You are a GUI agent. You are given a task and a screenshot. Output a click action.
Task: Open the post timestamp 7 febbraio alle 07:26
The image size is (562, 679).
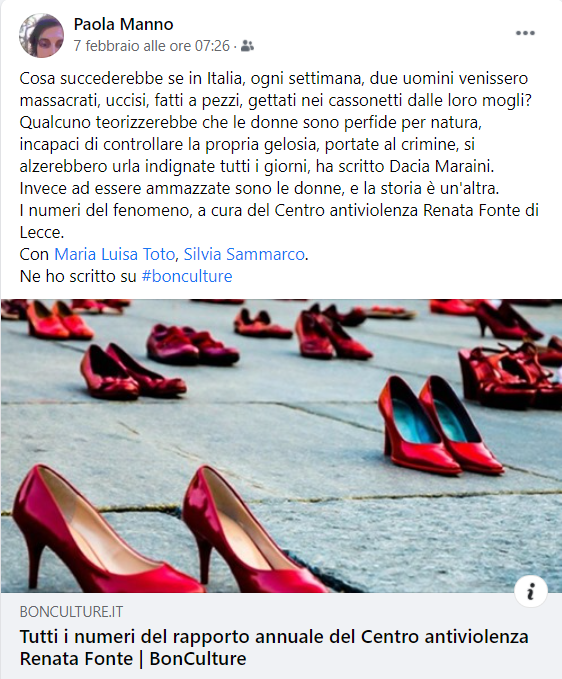pos(152,45)
